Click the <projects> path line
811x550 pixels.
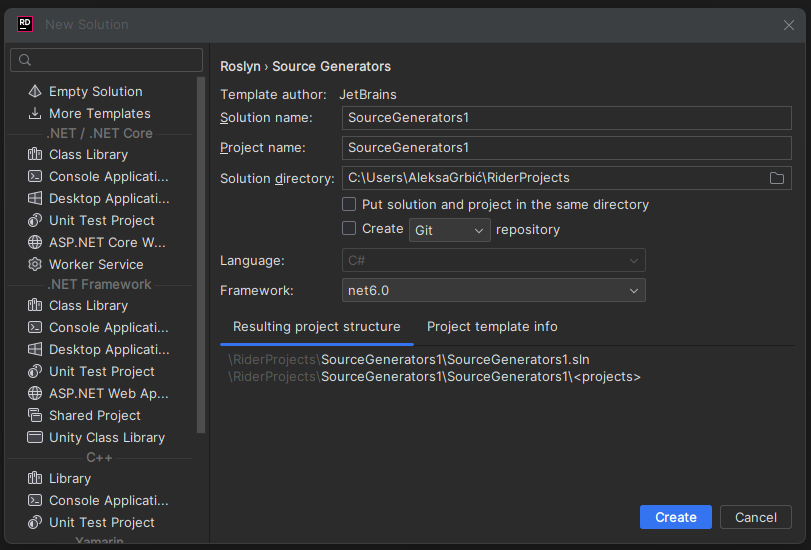434,376
